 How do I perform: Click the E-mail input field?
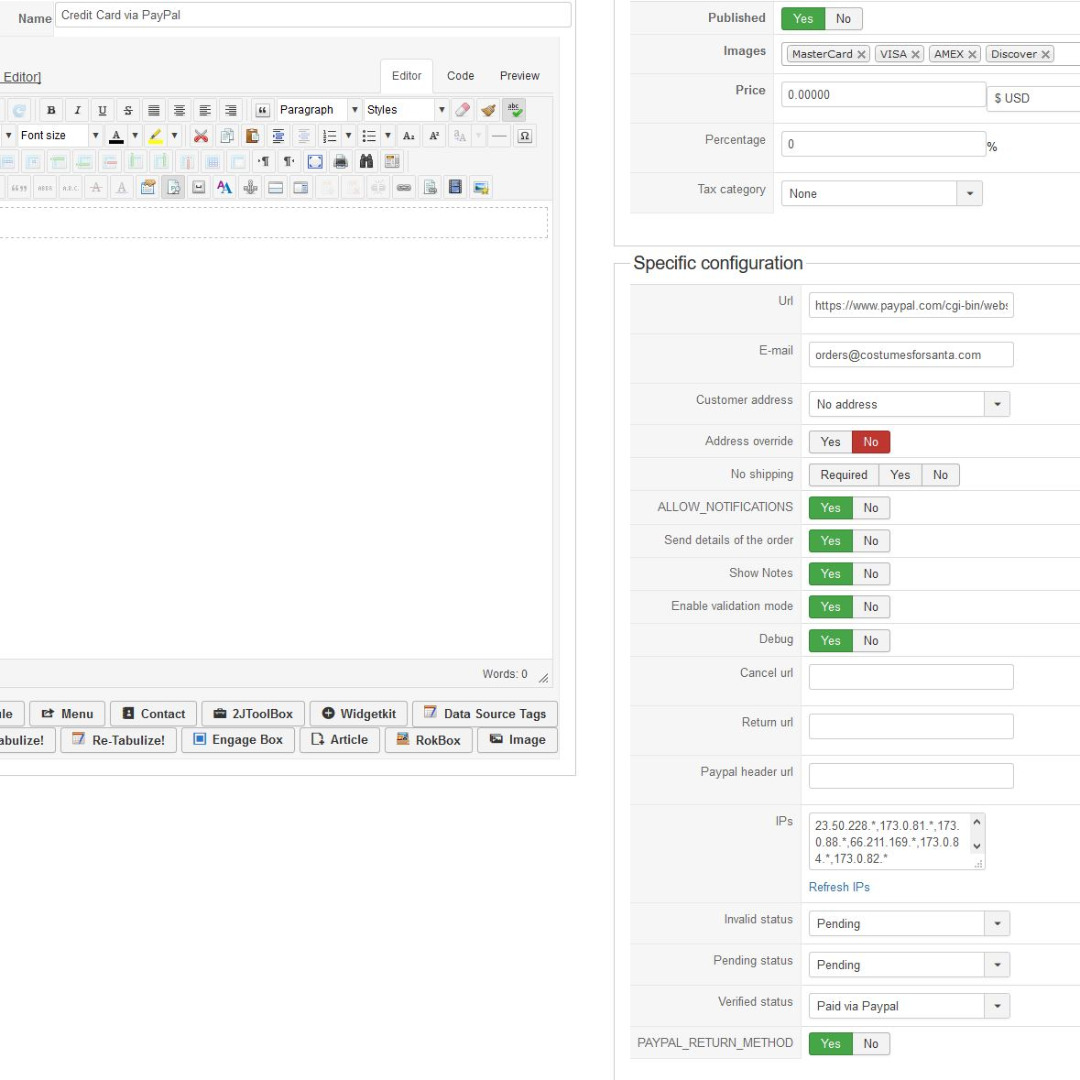coord(911,355)
